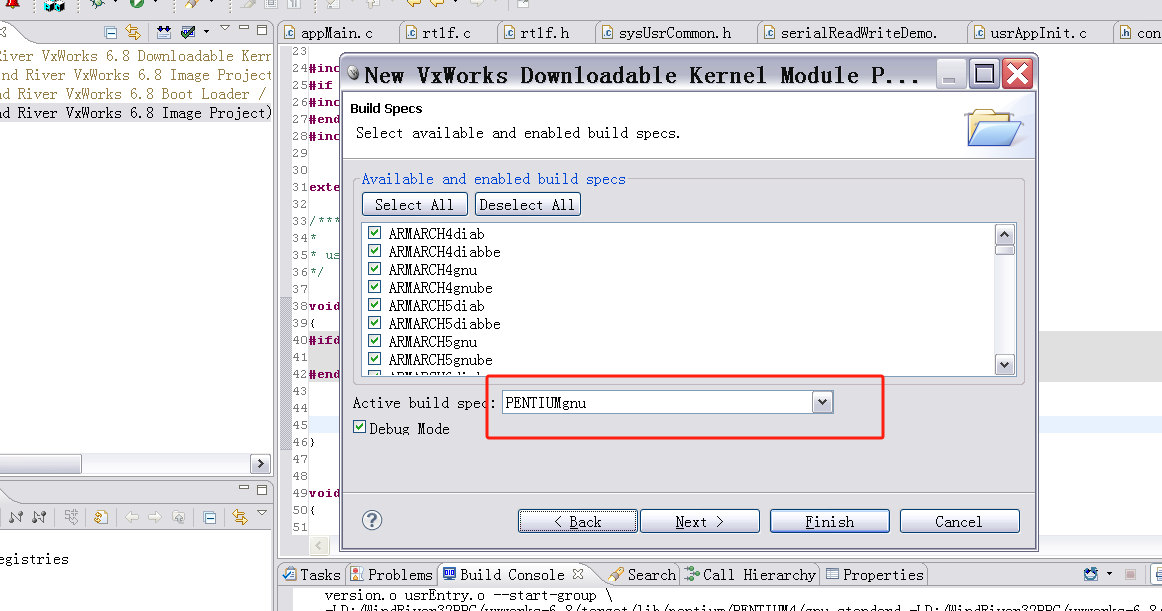Open the Active build spec dropdown
Image resolution: width=1162 pixels, height=611 pixels.
pyautogui.click(x=823, y=402)
